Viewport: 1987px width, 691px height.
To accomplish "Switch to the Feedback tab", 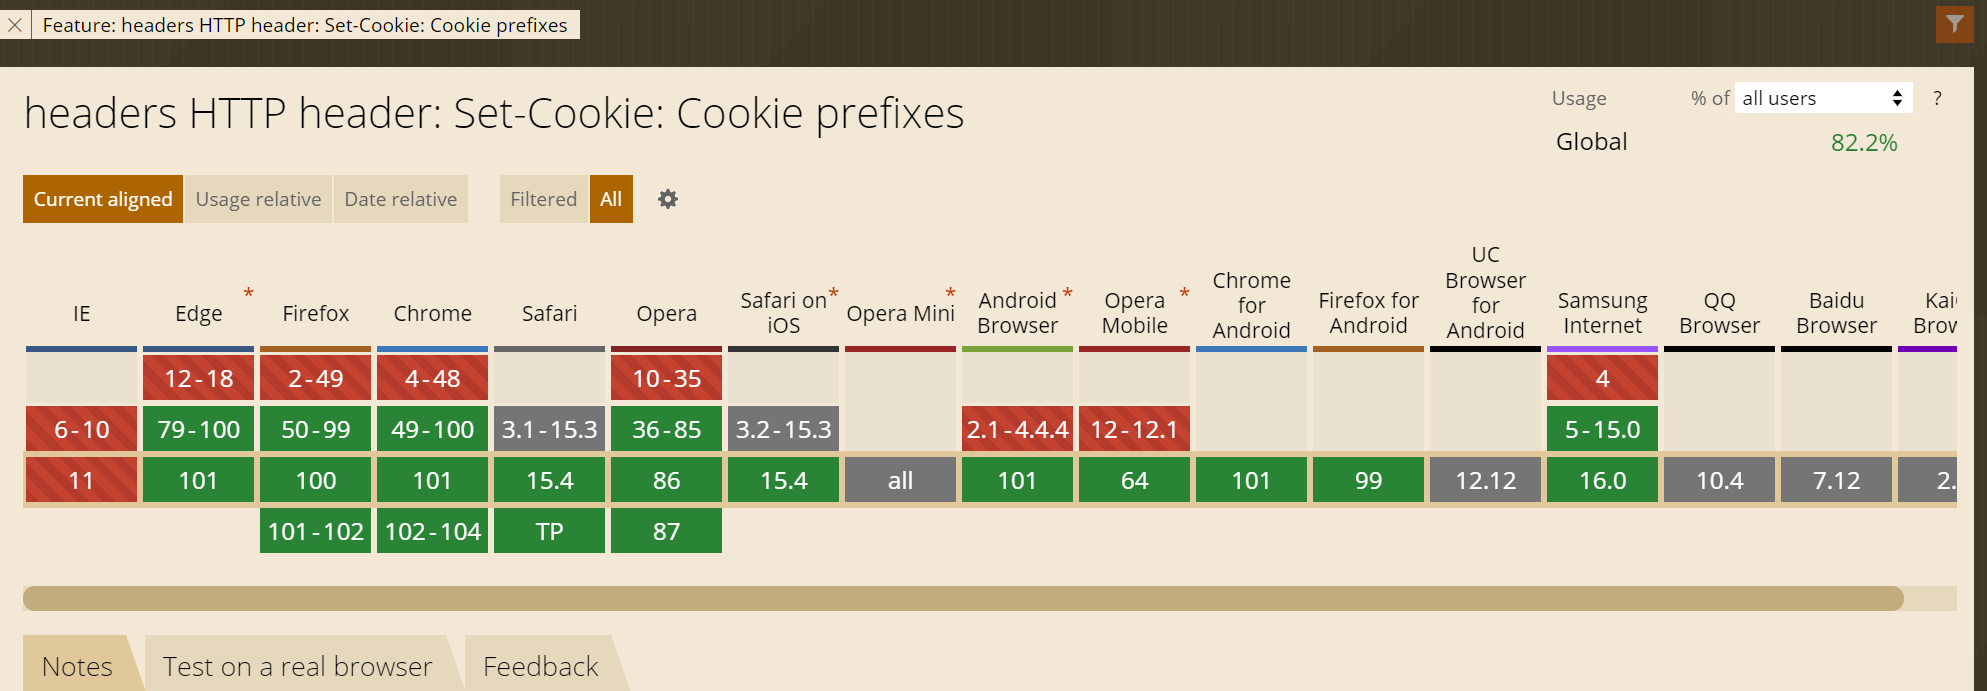I will coord(540,665).
